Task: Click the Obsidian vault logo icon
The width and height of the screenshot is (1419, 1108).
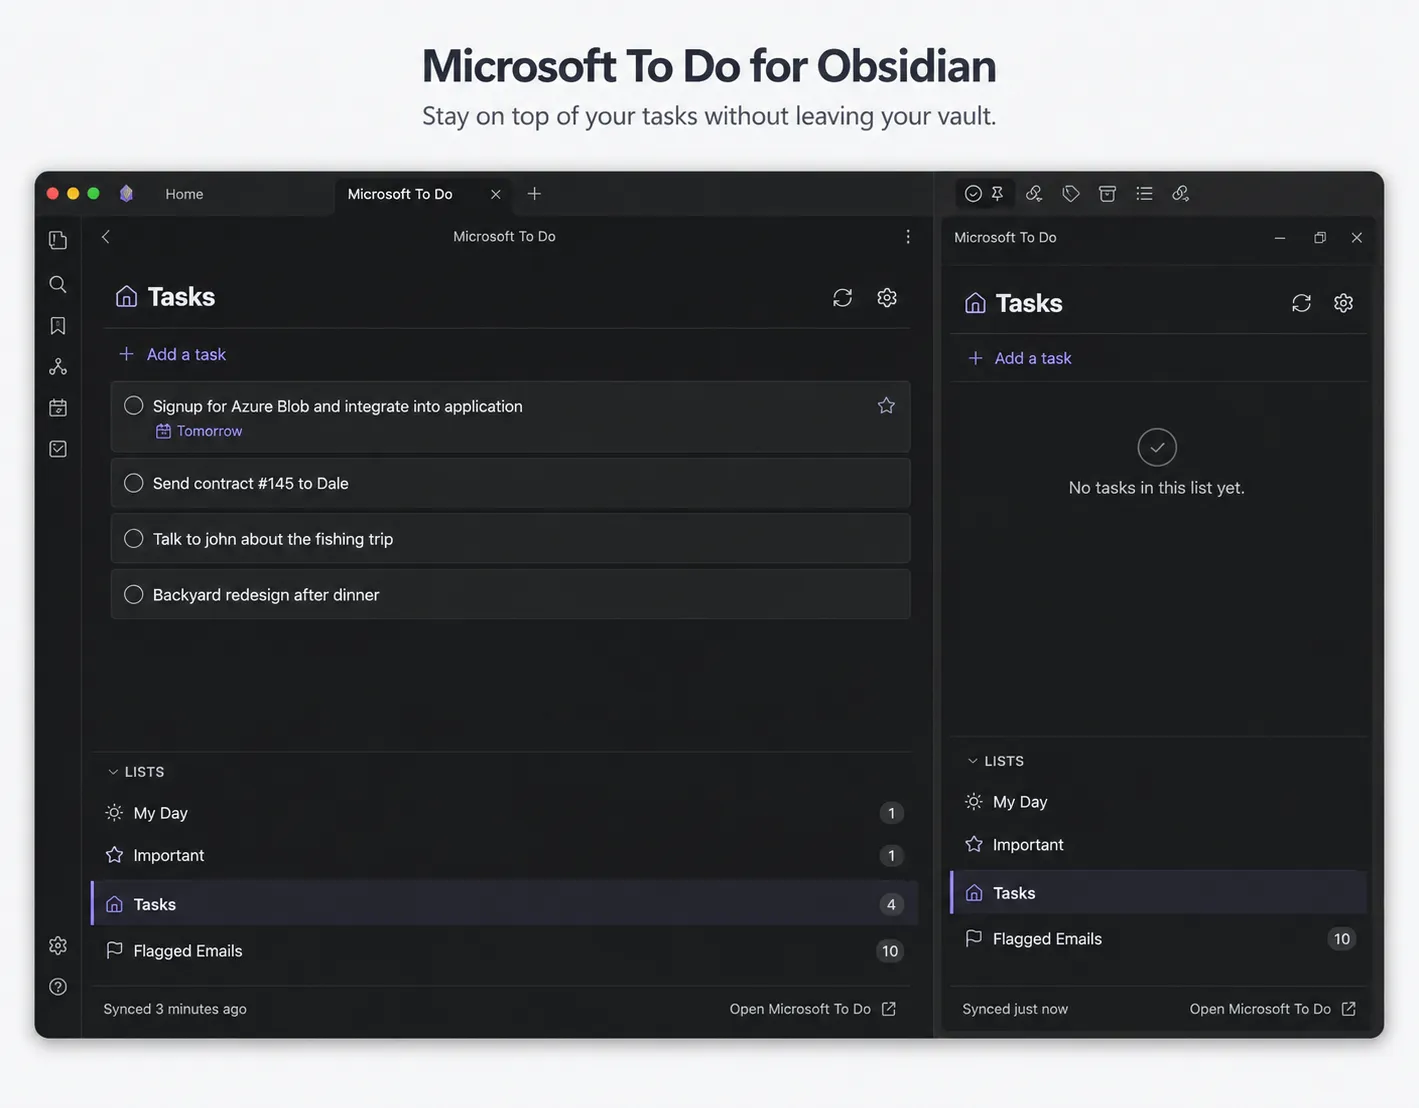Action: click(x=126, y=193)
